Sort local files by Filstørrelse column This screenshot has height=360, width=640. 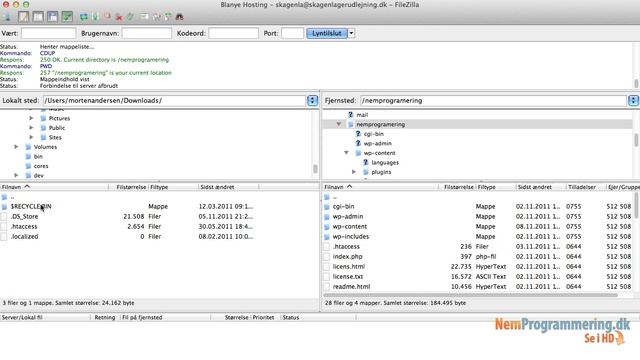pos(128,187)
